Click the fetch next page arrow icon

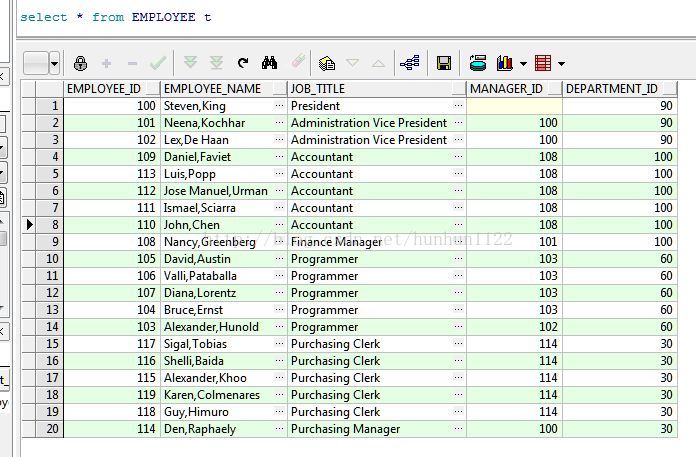(190, 63)
